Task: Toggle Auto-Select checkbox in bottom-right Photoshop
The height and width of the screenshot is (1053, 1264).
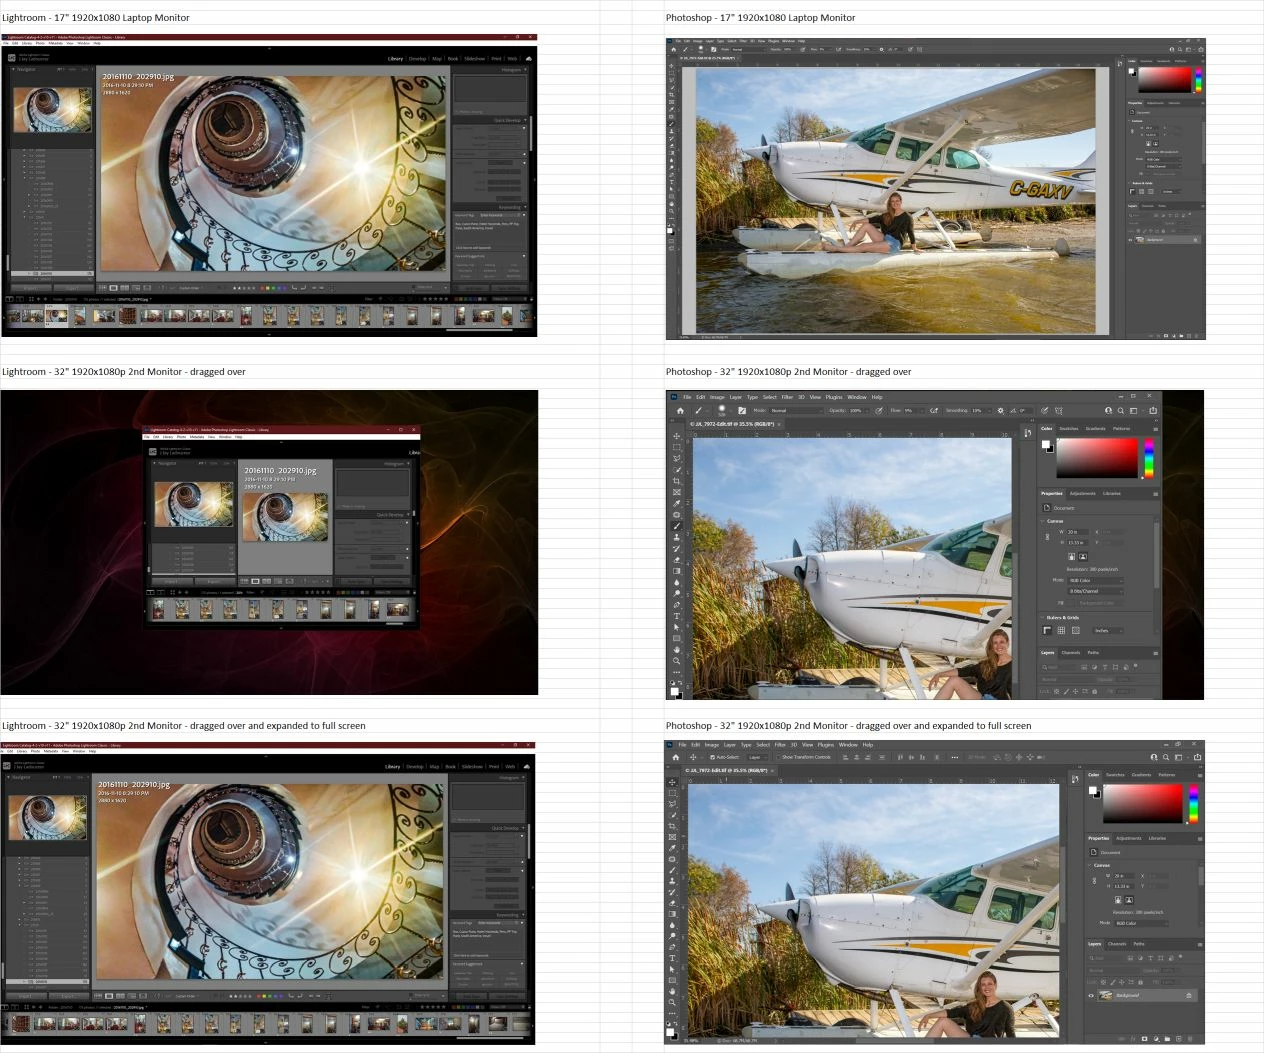Action: [712, 757]
